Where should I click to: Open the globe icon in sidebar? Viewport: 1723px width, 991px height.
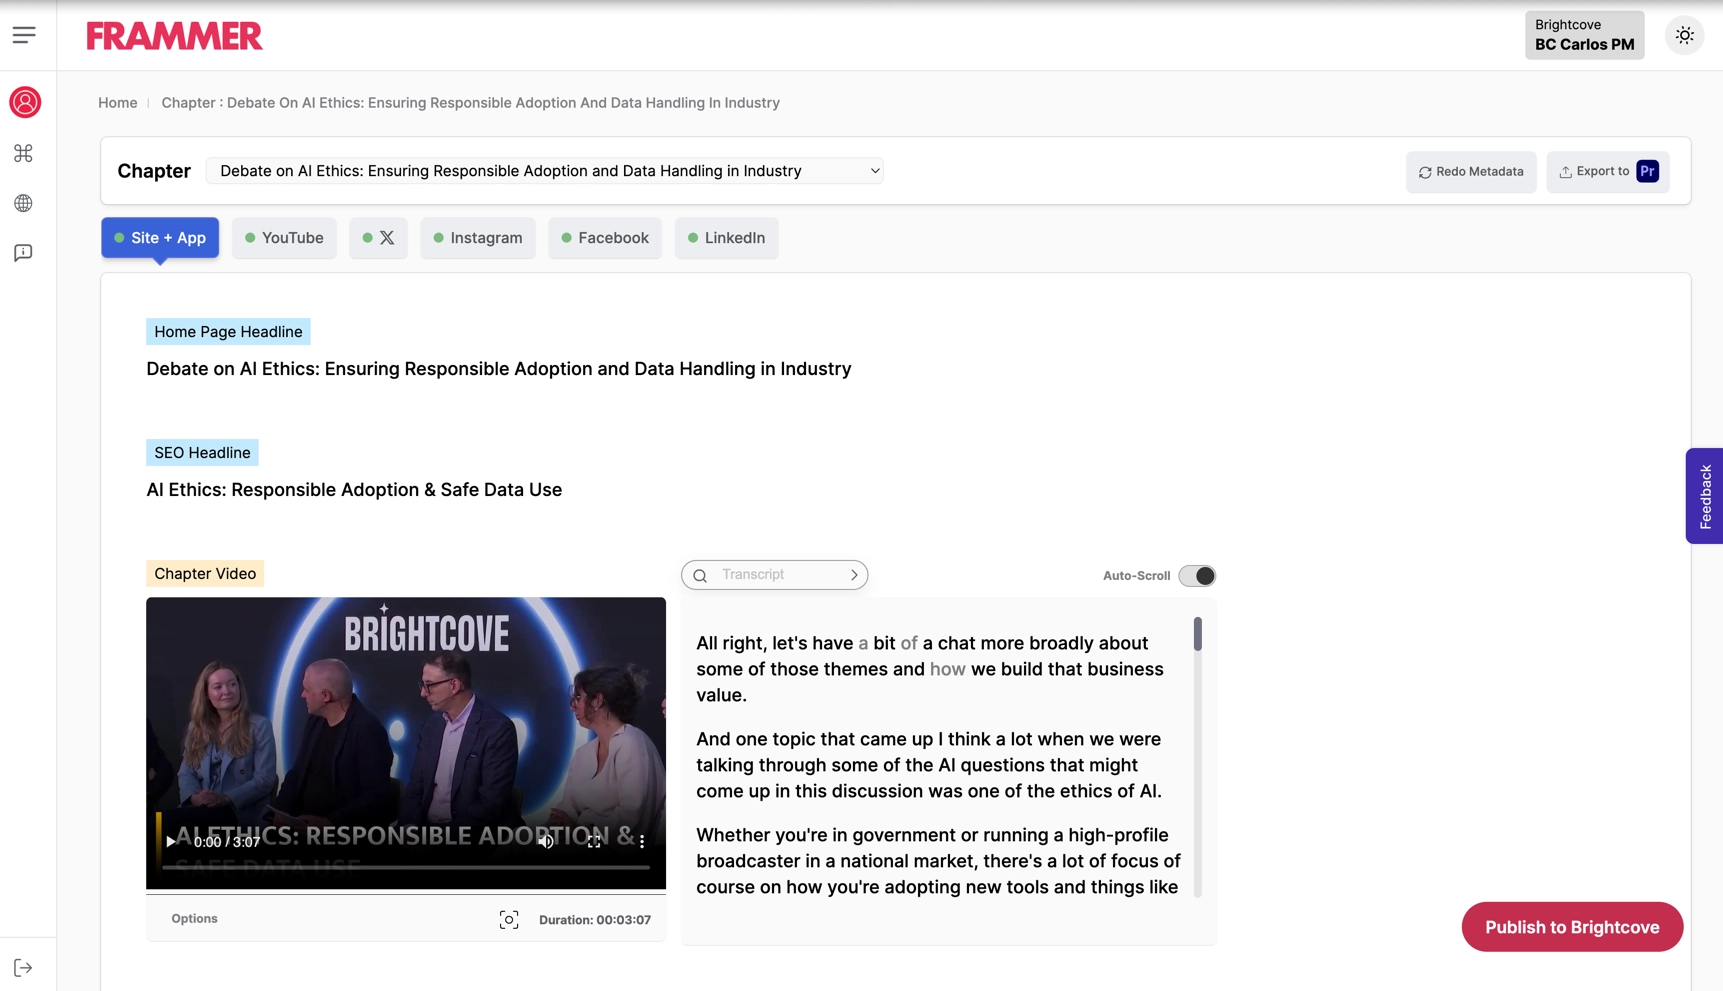24,203
